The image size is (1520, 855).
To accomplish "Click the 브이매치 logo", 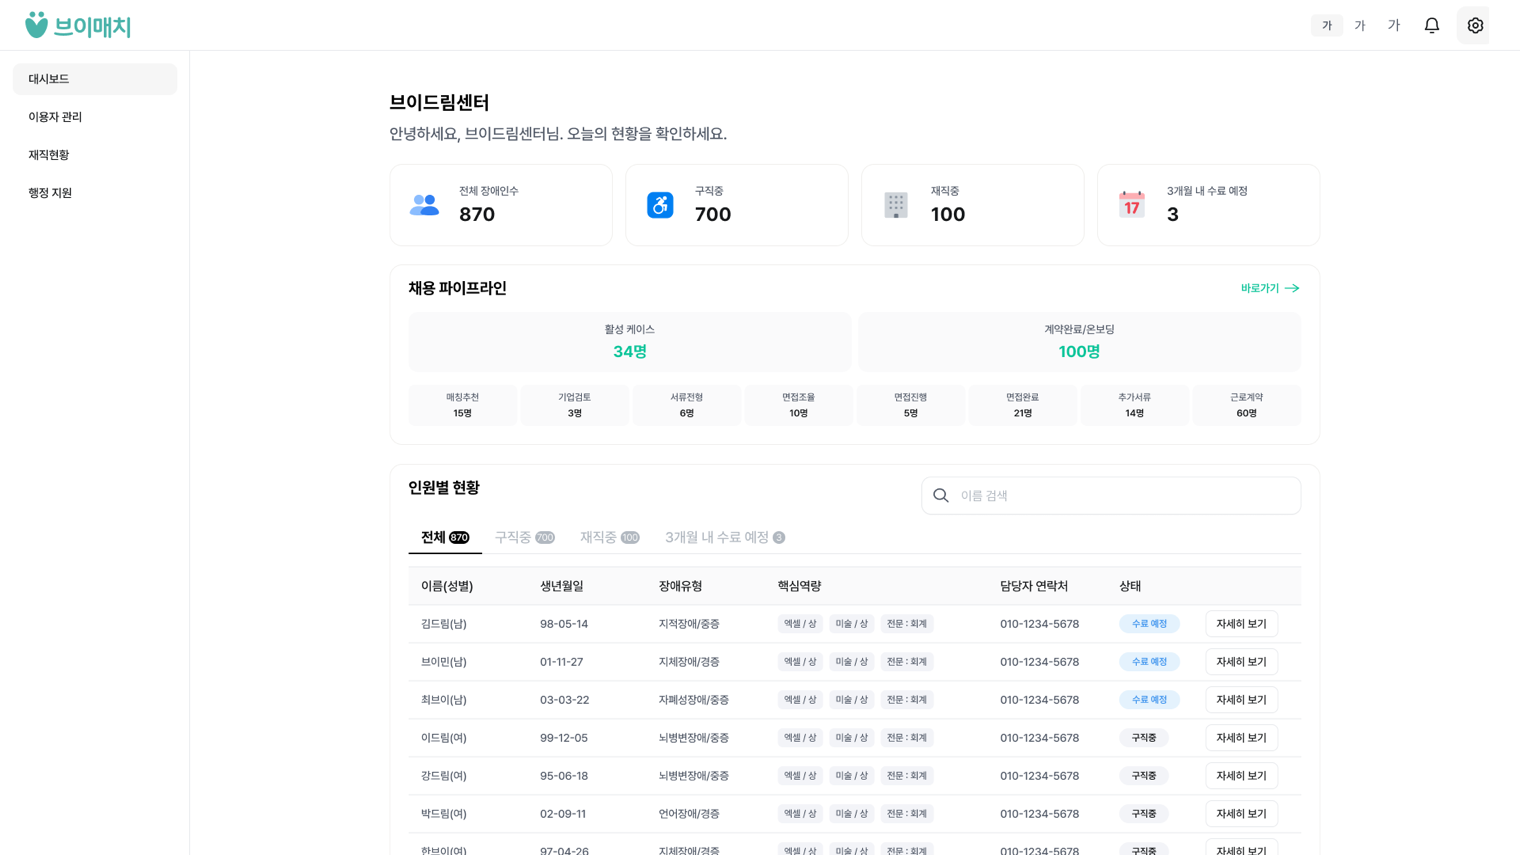I will click(78, 25).
